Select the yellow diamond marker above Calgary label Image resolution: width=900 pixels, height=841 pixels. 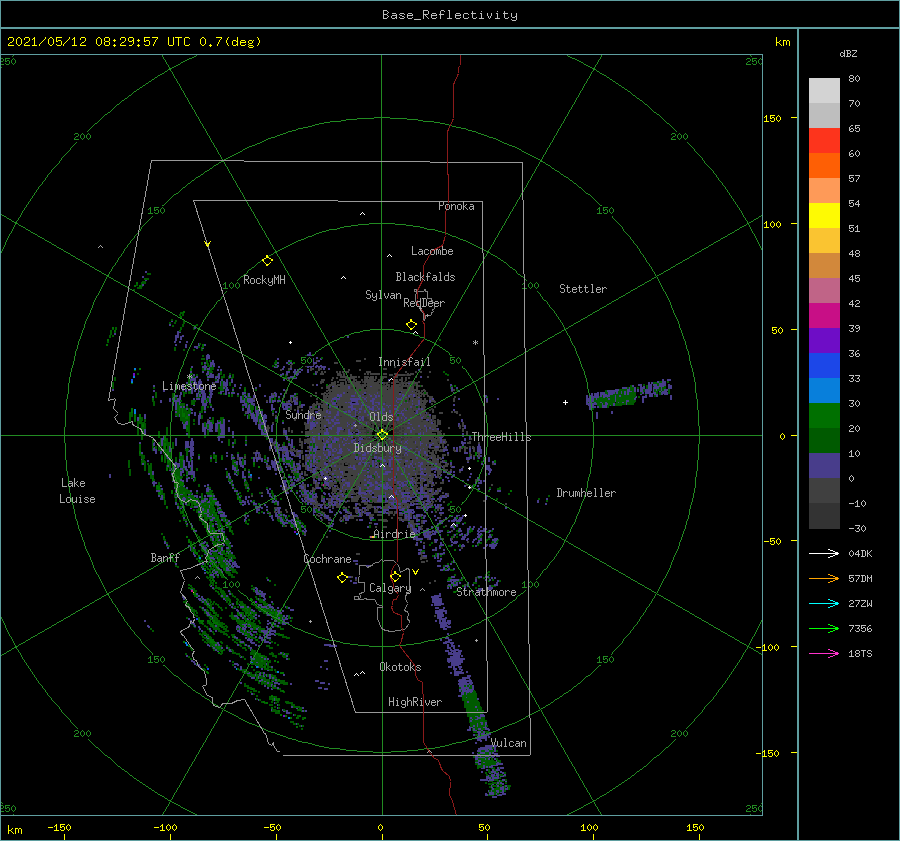click(395, 576)
